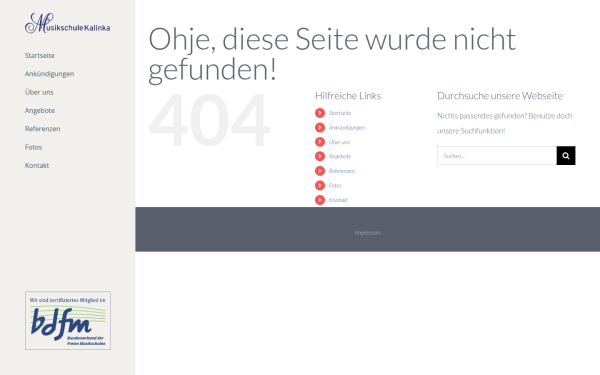This screenshot has height=375, width=600.
Task: Click the red arrow icon beside Kontakt
Action: [320, 200]
